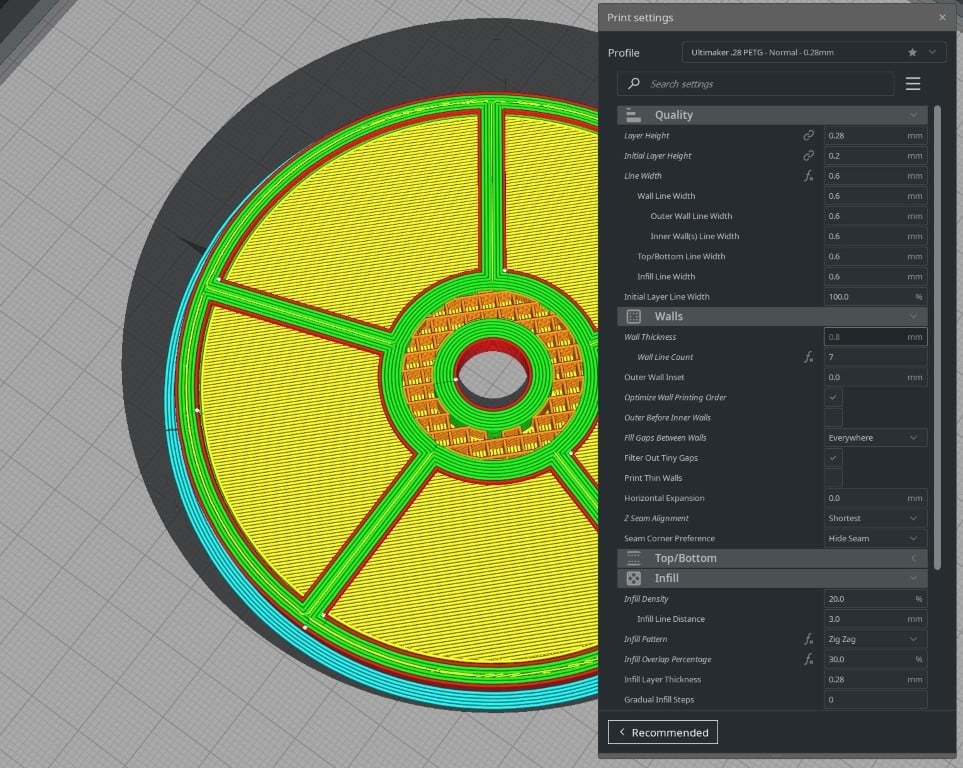Open Z Seam Alignment dropdown
The height and width of the screenshot is (768, 963).
tap(875, 518)
